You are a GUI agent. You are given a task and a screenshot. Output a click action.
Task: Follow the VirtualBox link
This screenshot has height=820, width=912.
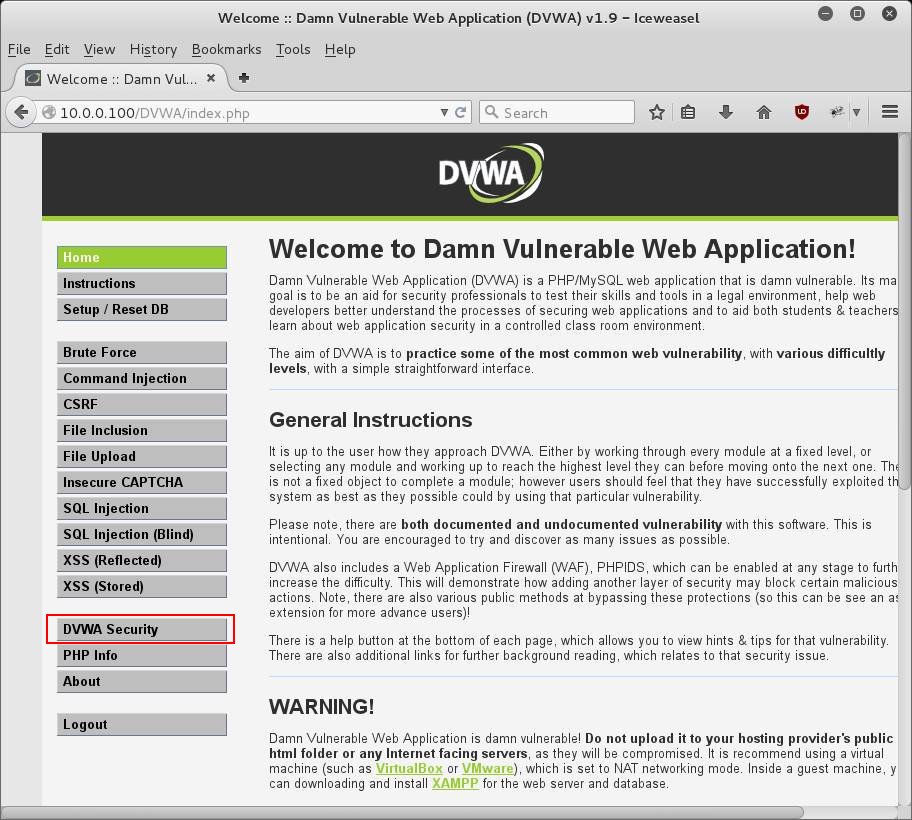point(409,769)
